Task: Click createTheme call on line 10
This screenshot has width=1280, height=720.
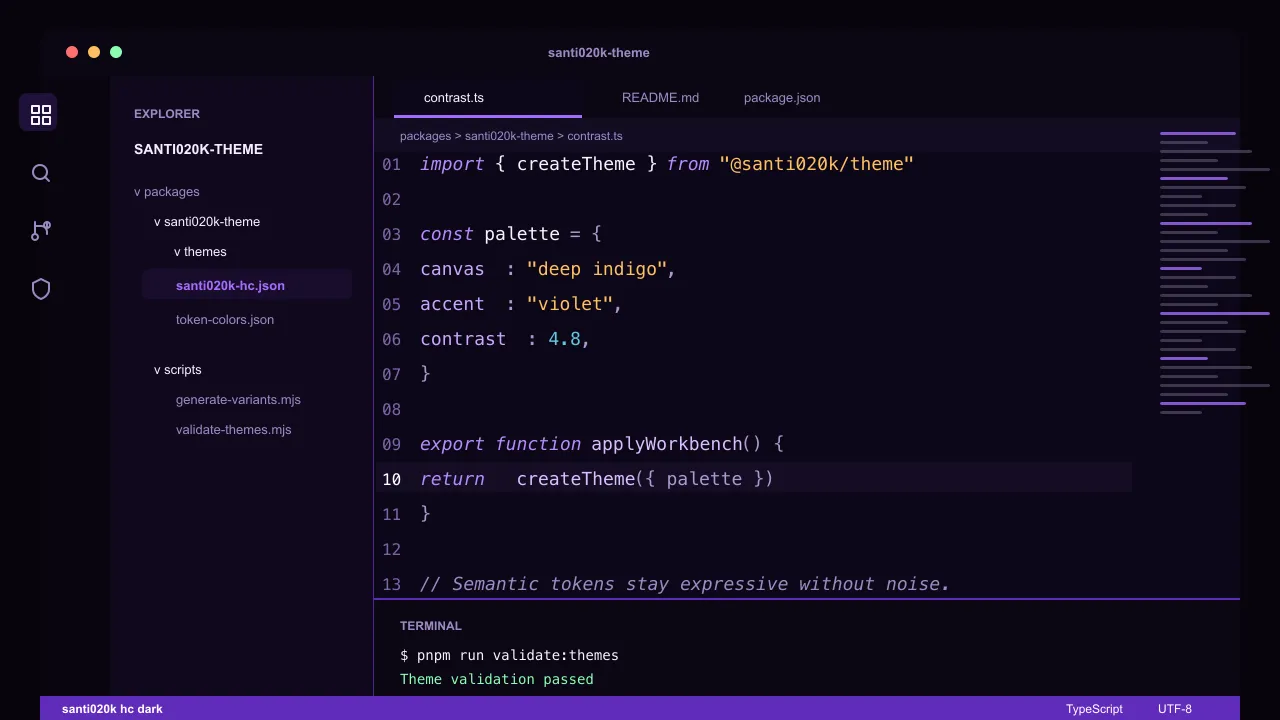Action: [576, 479]
